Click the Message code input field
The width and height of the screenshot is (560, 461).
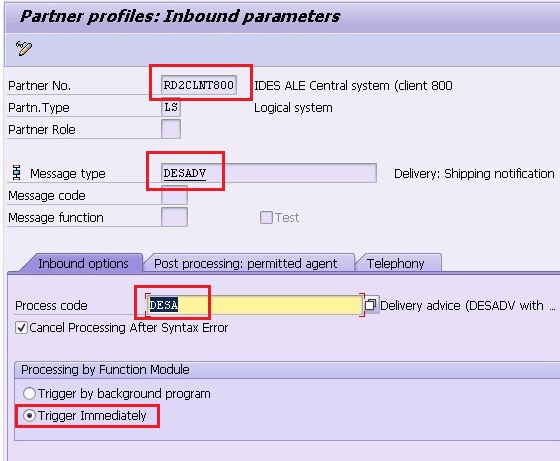pyautogui.click(x=174, y=195)
